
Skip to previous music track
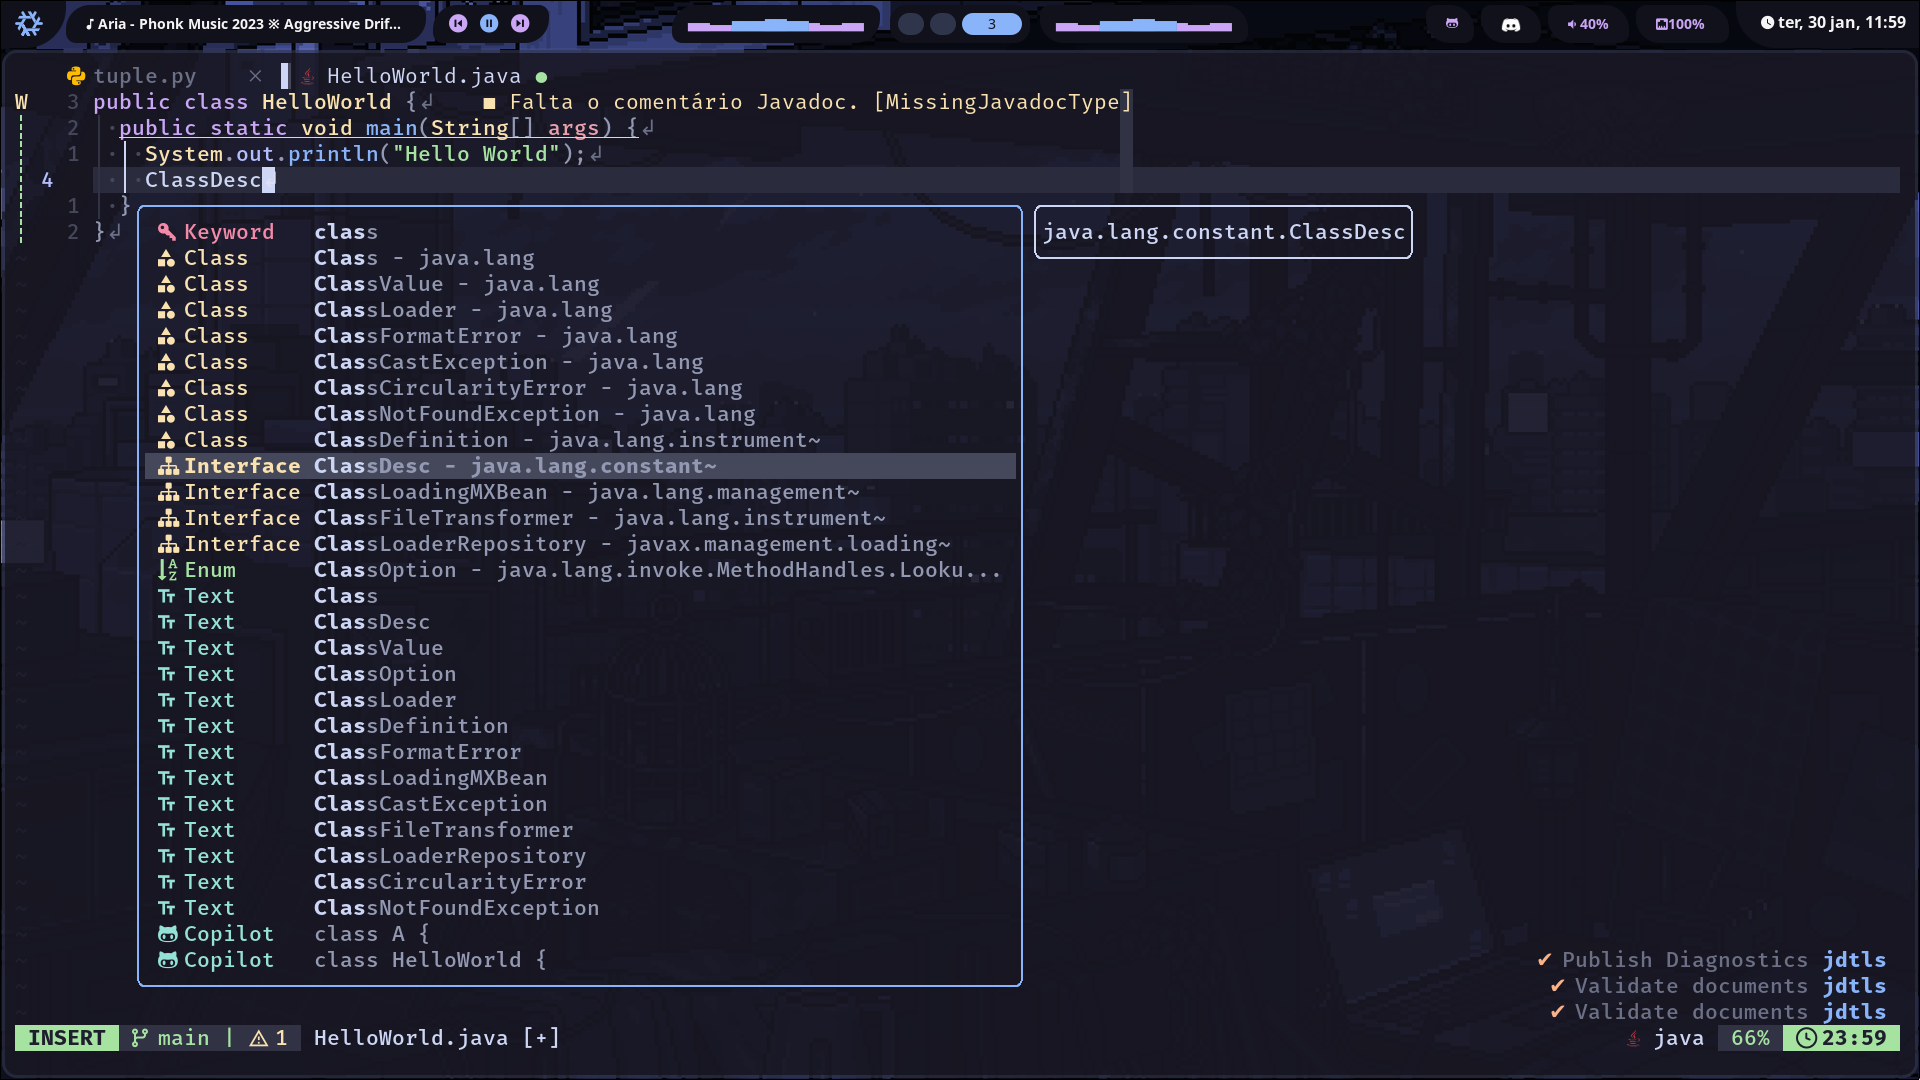click(x=458, y=23)
